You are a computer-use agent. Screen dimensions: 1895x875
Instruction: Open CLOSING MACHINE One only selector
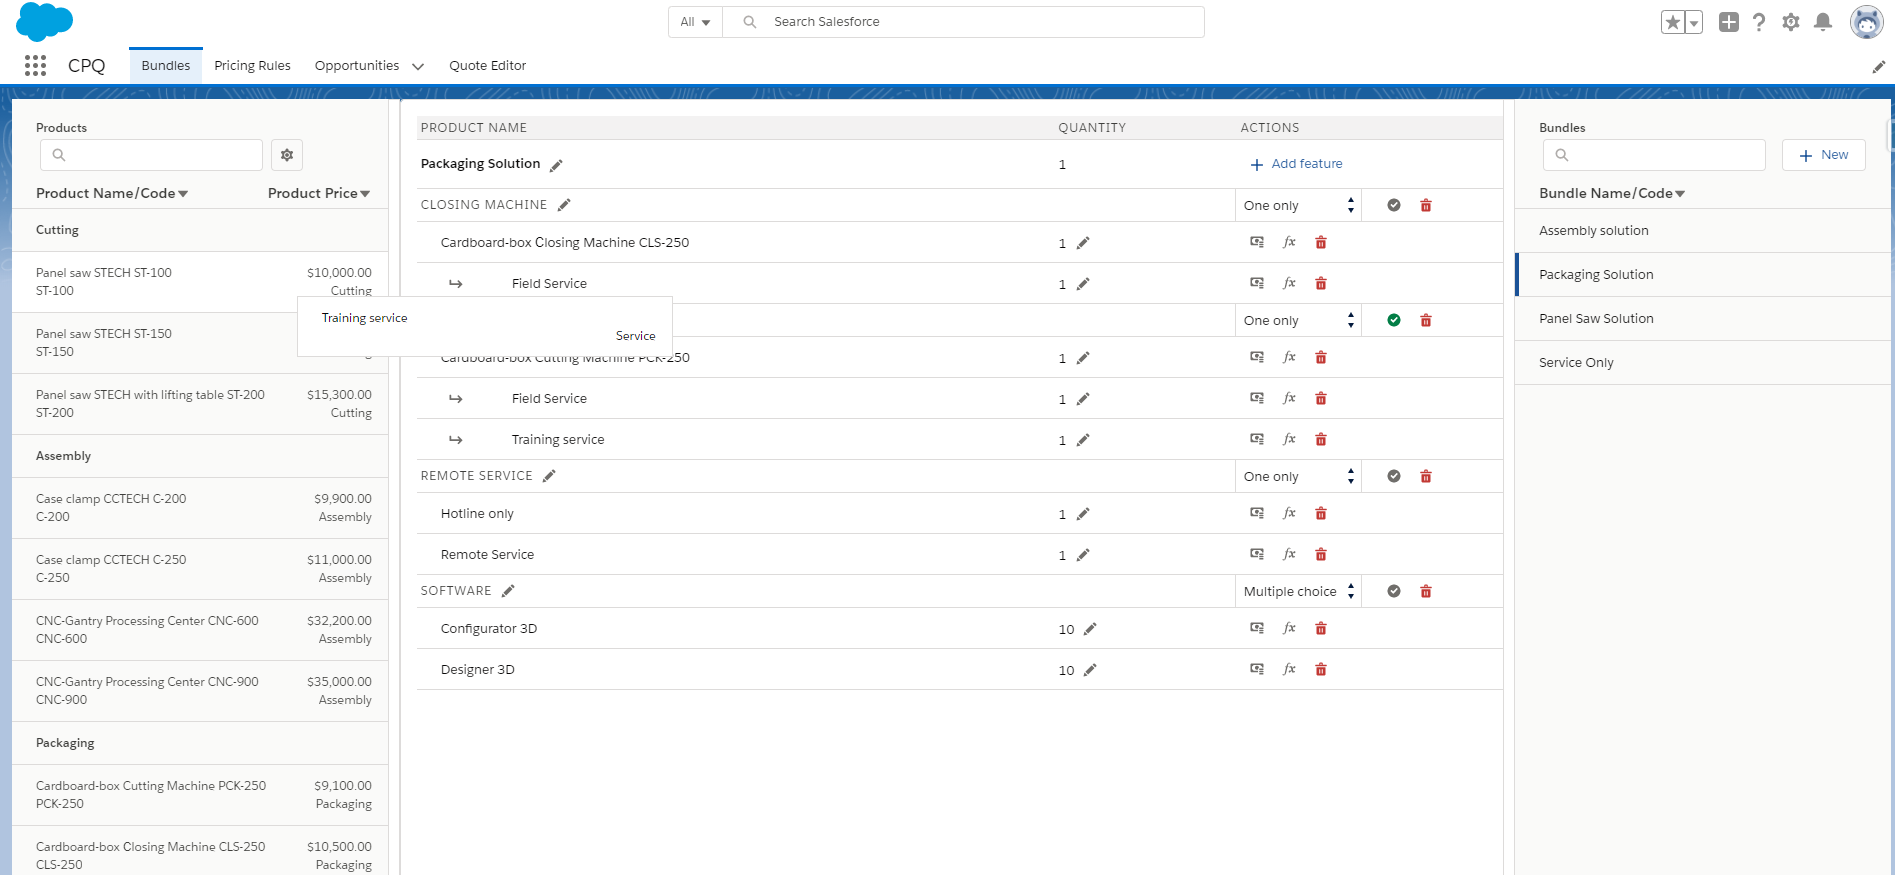(1298, 206)
